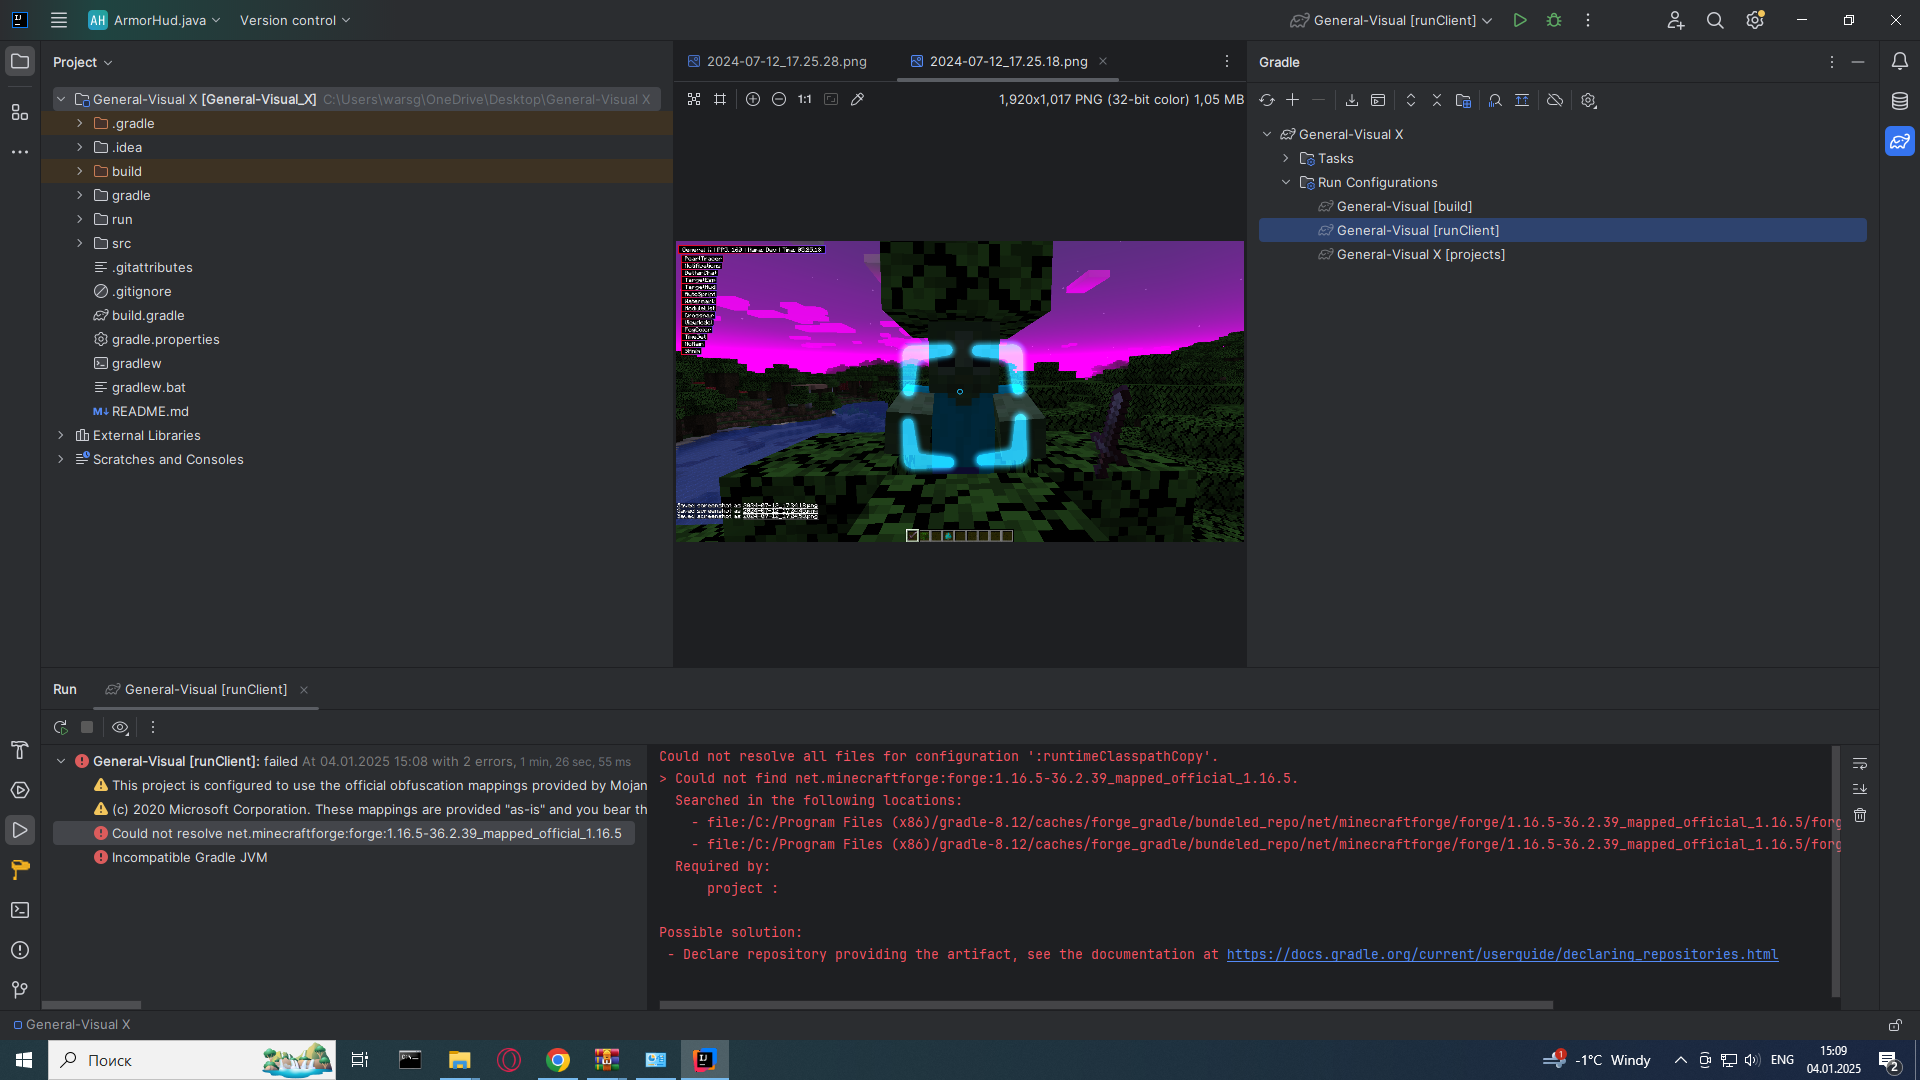Download sources in Gradle panel
Screen dimensions: 1920x1080
1351,100
